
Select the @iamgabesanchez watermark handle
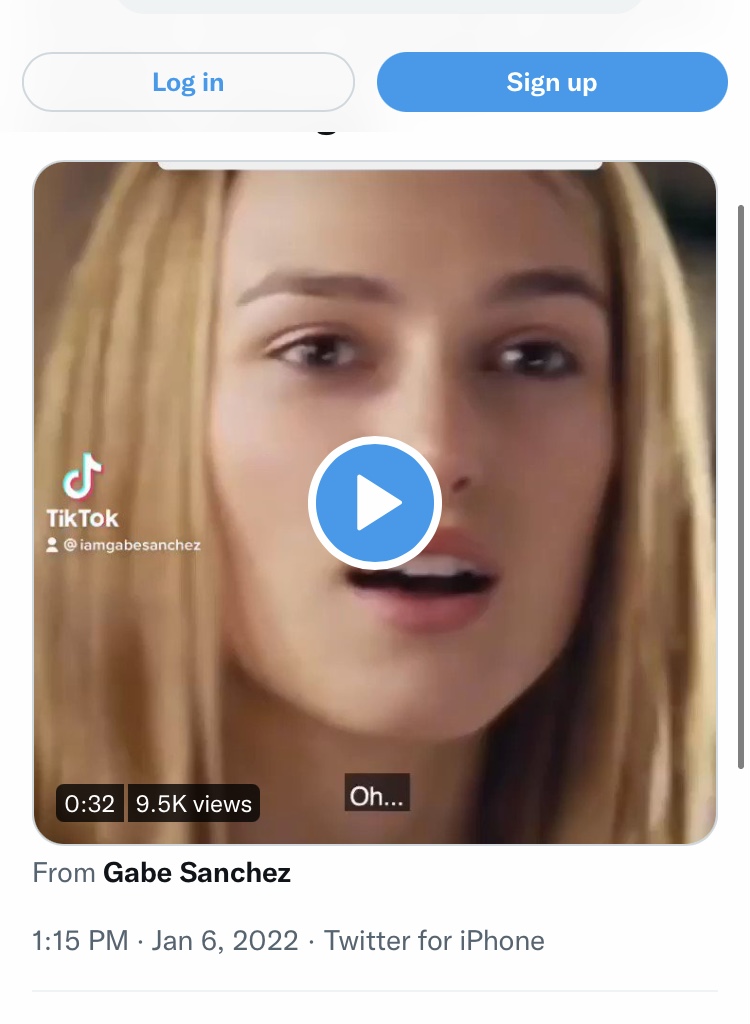point(132,545)
